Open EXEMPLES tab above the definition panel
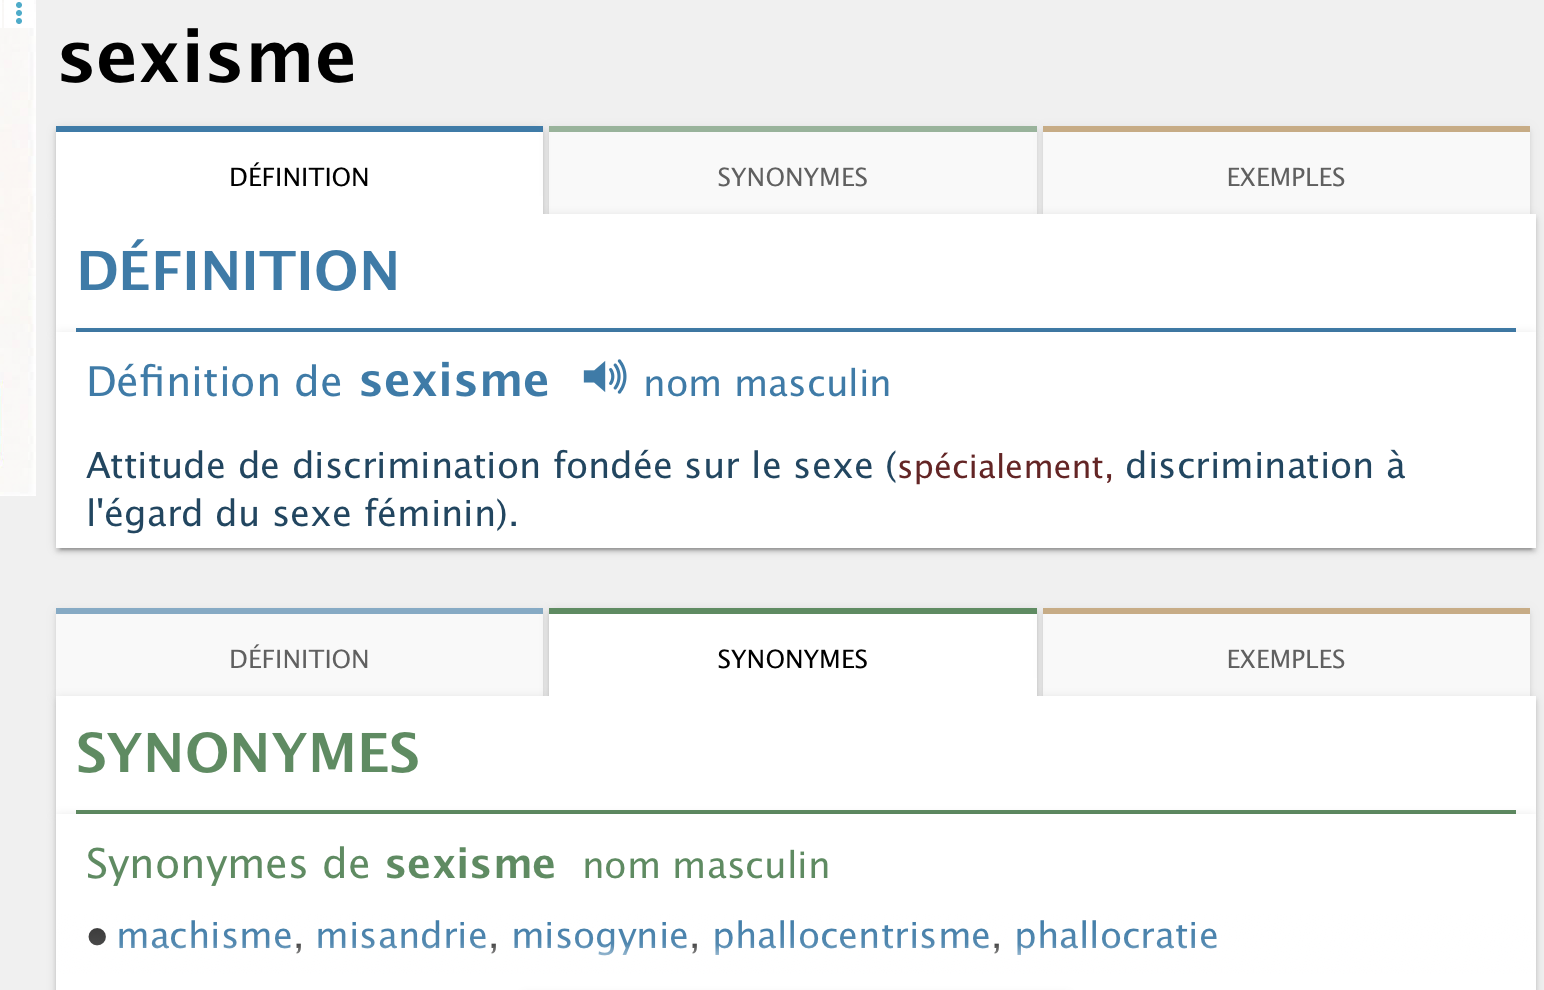Image resolution: width=1544 pixels, height=990 pixels. tap(1285, 177)
